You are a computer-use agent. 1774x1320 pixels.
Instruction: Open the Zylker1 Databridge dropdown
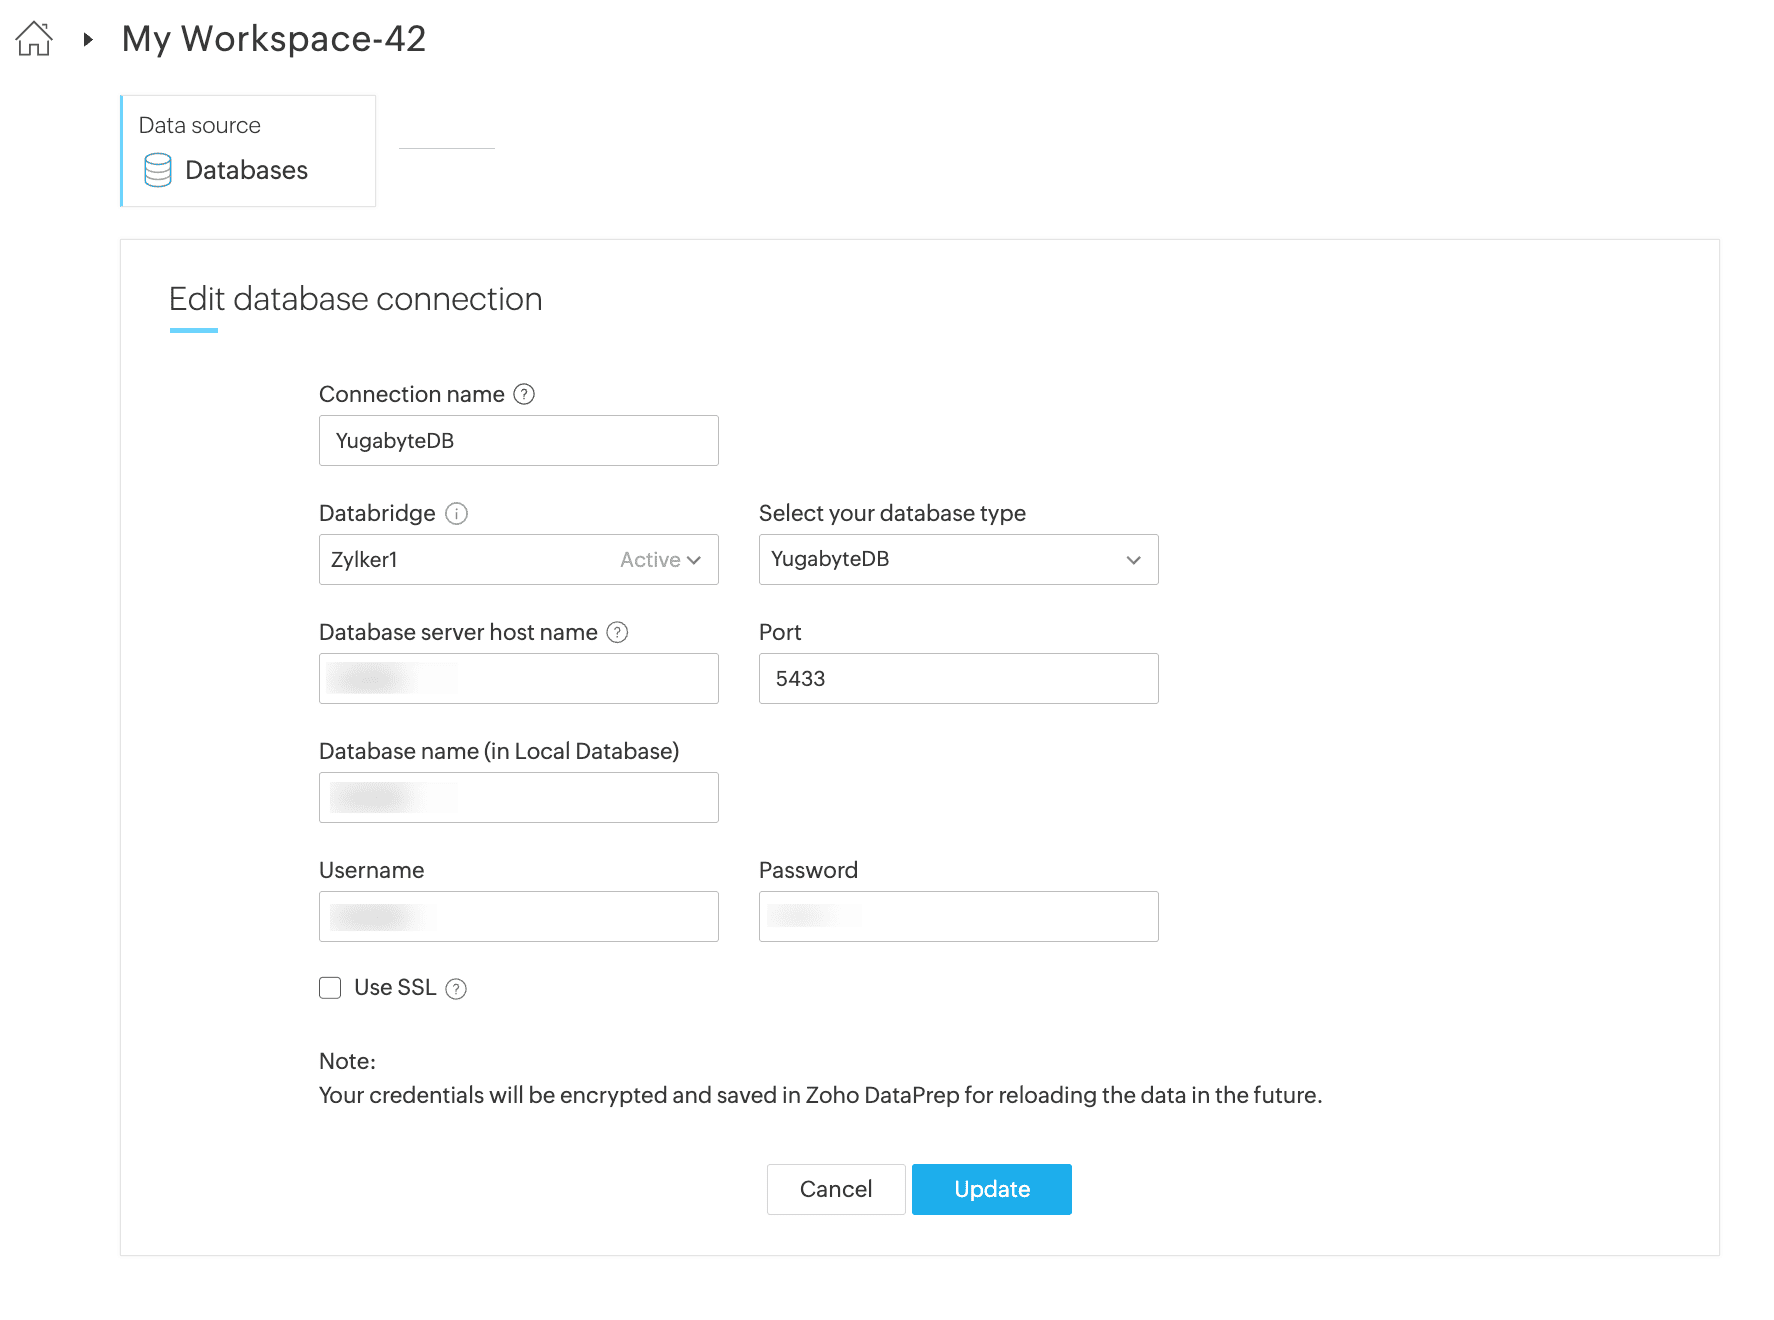[x=518, y=560]
